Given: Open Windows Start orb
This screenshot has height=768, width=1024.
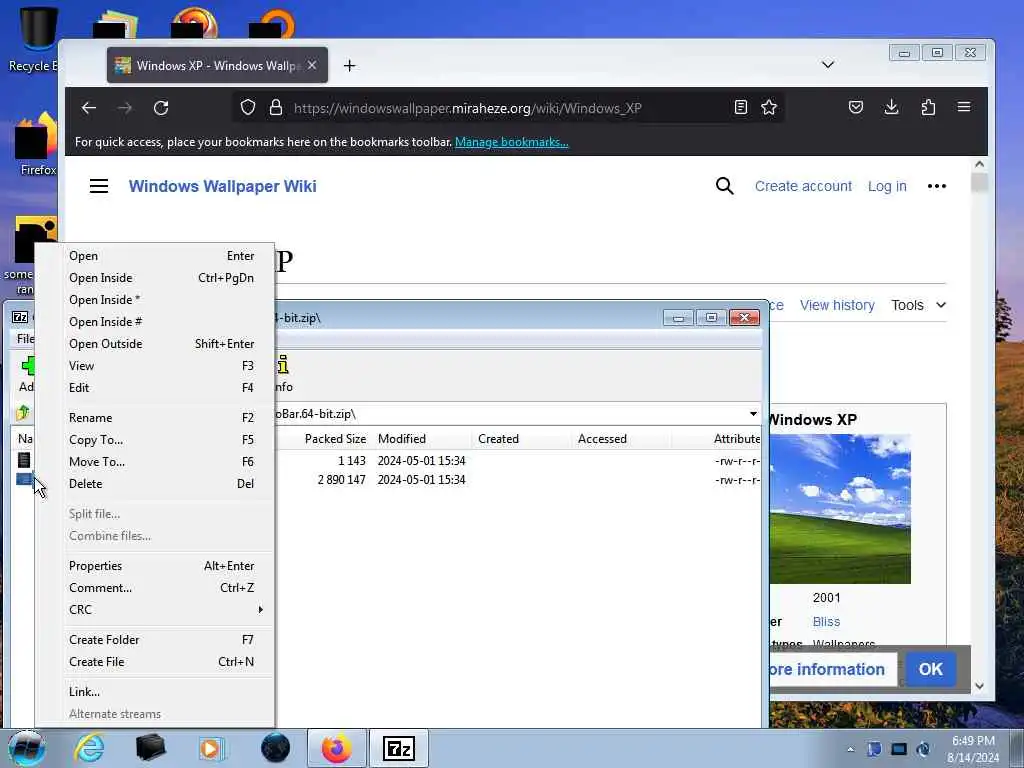Looking at the screenshot, I should pos(25,748).
